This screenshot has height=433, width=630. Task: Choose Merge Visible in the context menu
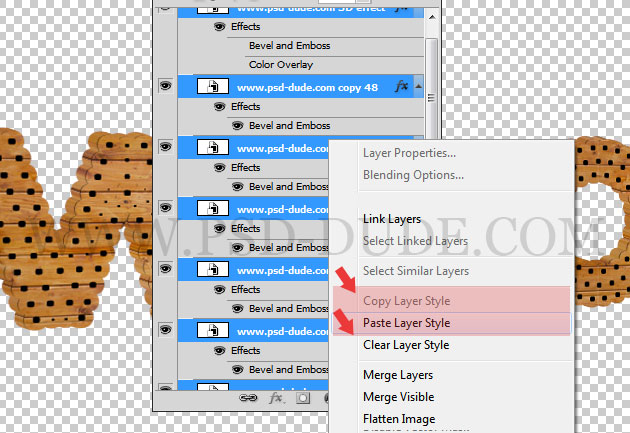399,397
